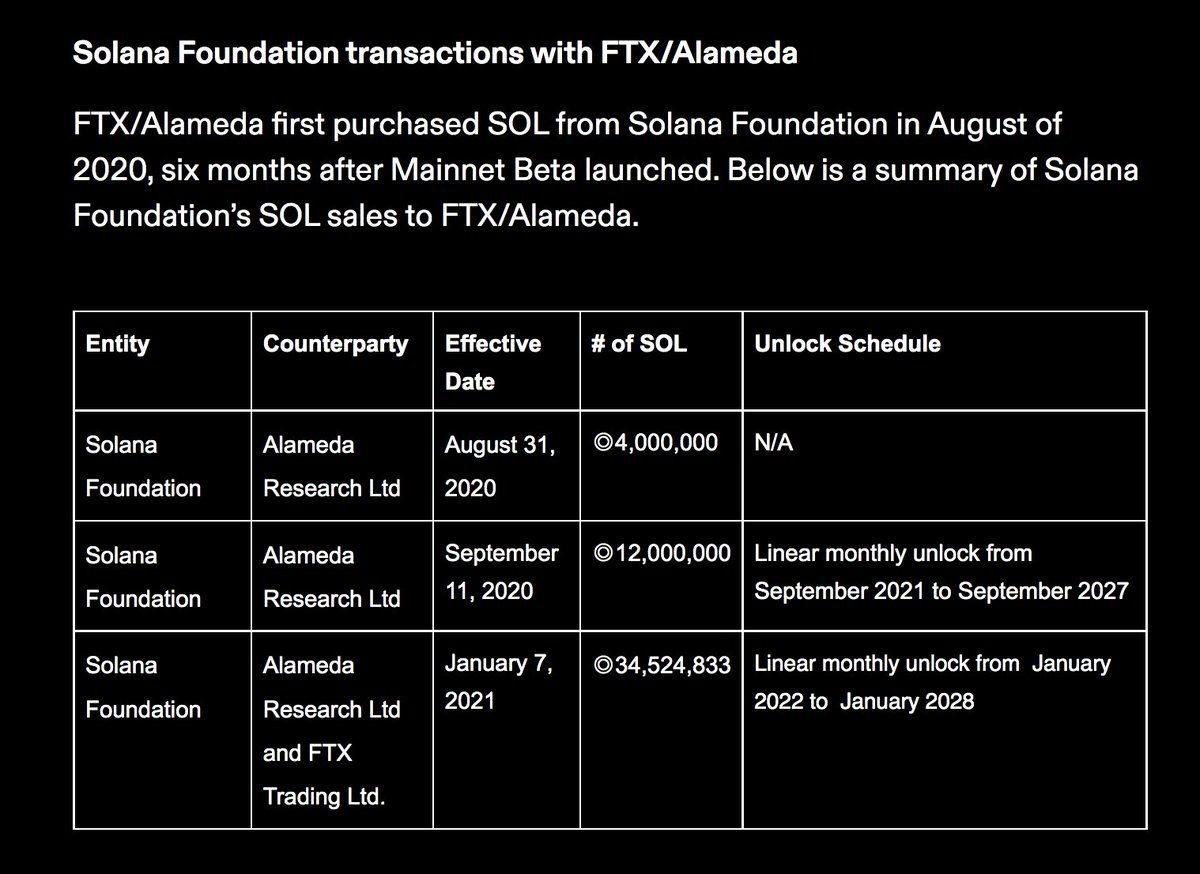Click the SOL symbol before 34,524,833
Viewport: 1200px width, 874px height.
602,665
